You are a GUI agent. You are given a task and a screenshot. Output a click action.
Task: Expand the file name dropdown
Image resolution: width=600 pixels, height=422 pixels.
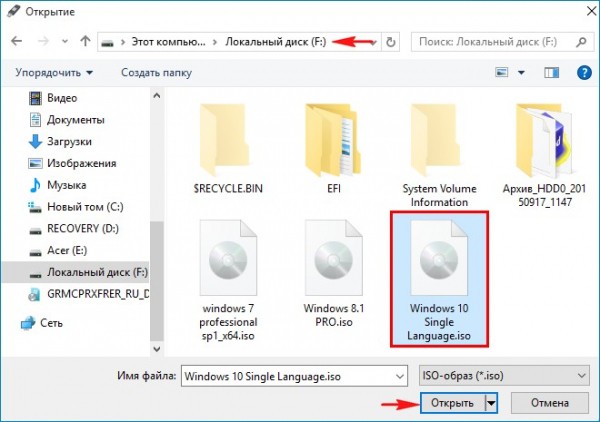(400, 376)
